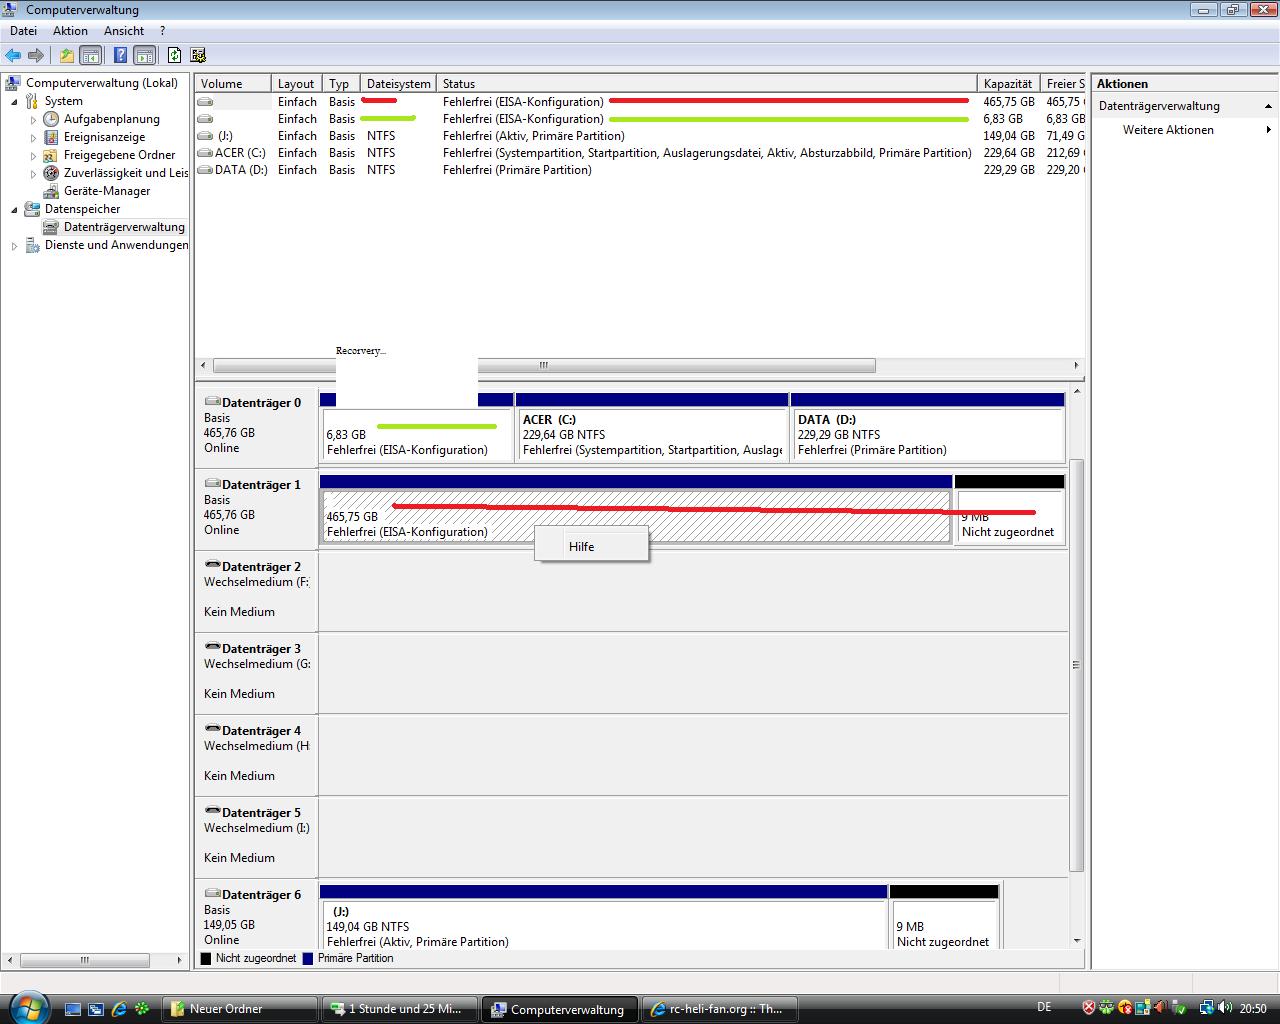Click the Up One Level folder icon
1280x1024 pixels.
[x=66, y=56]
